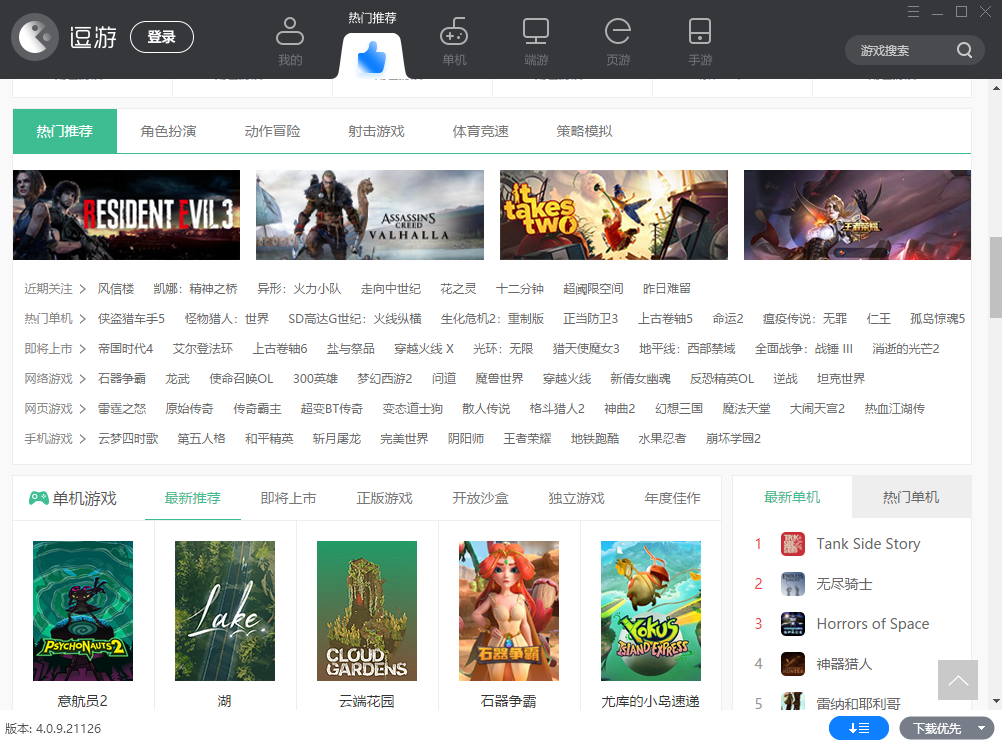Select the 热门推荐 thumbs-up icon
1002x743 pixels.
pyautogui.click(x=372, y=57)
